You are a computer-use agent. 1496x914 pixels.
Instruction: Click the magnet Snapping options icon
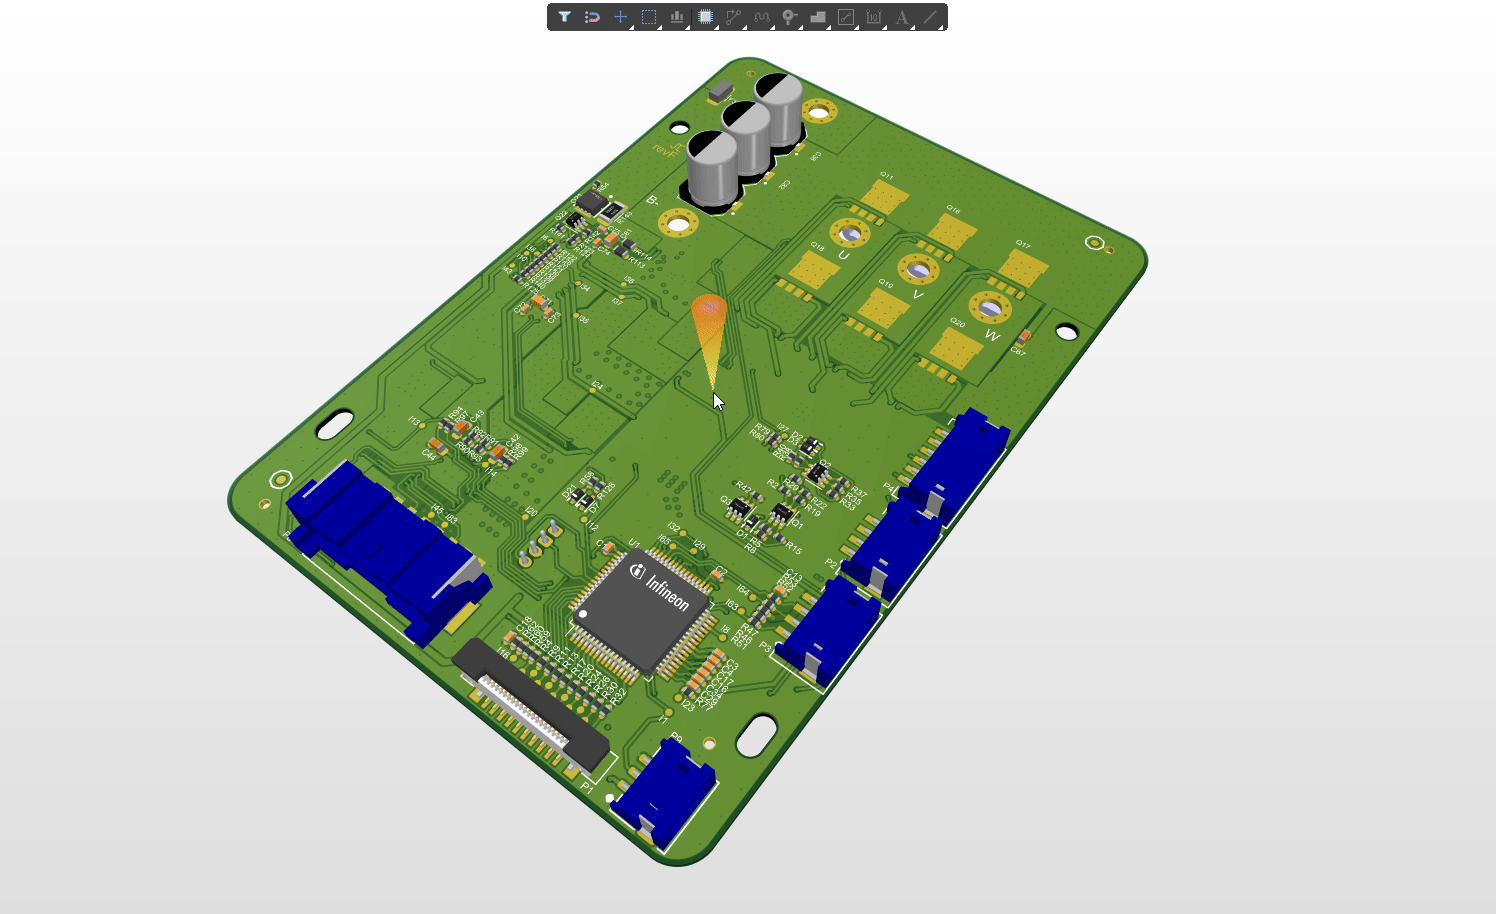592,17
